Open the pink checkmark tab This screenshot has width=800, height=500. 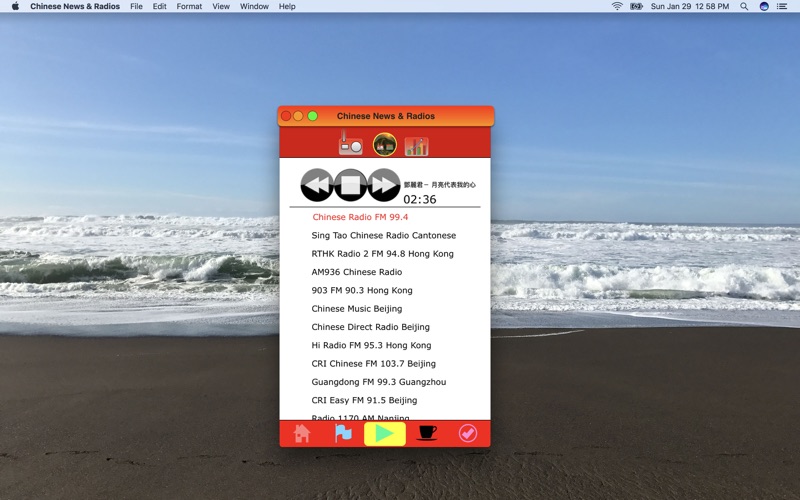click(468, 433)
